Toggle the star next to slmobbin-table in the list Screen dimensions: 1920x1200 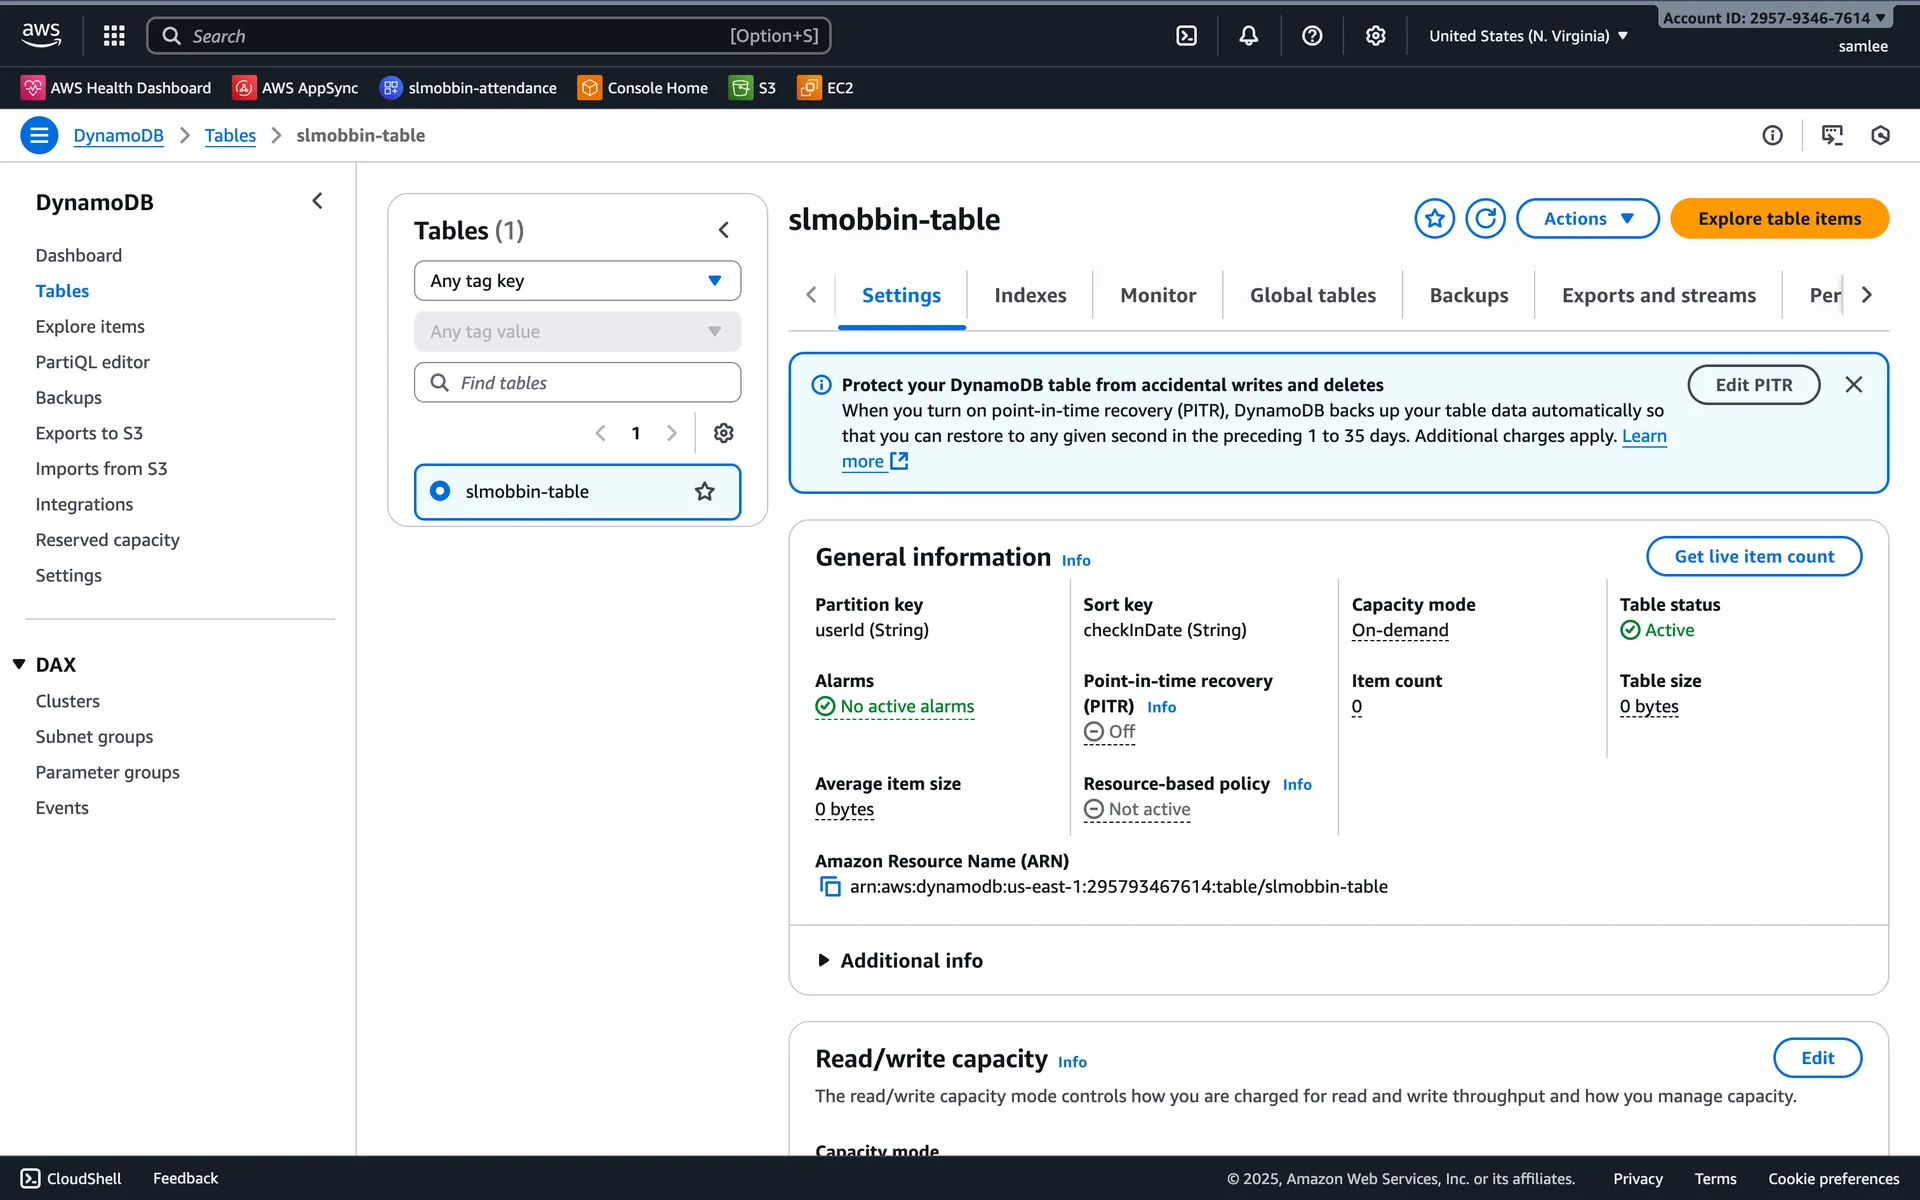pyautogui.click(x=705, y=491)
